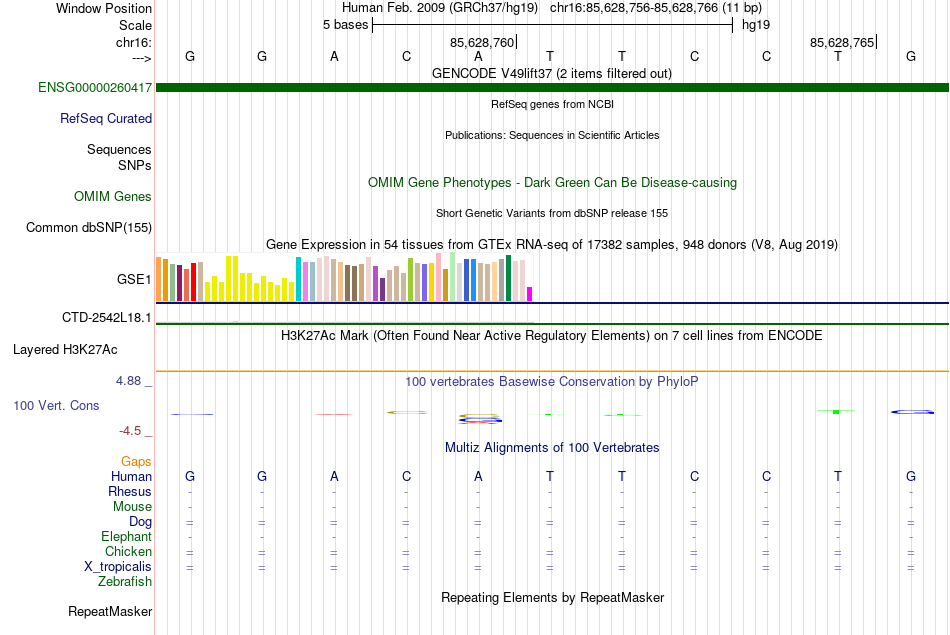
Task: Select the SNPs track label
Action: pyautogui.click(x=135, y=165)
